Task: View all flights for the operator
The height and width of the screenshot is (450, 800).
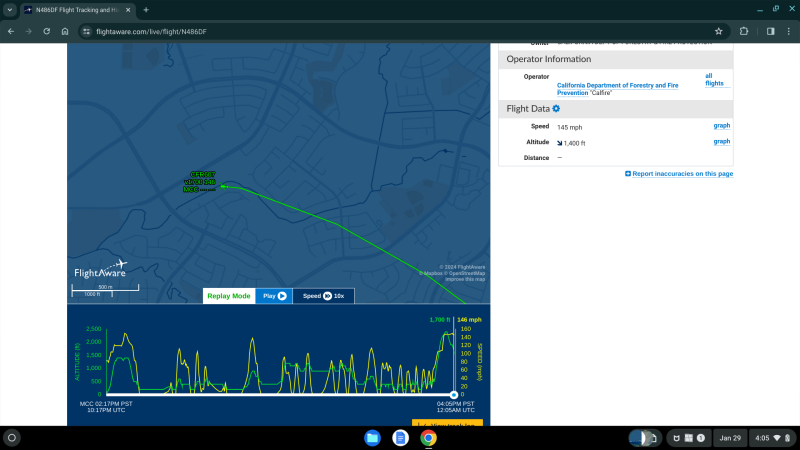Action: point(714,80)
